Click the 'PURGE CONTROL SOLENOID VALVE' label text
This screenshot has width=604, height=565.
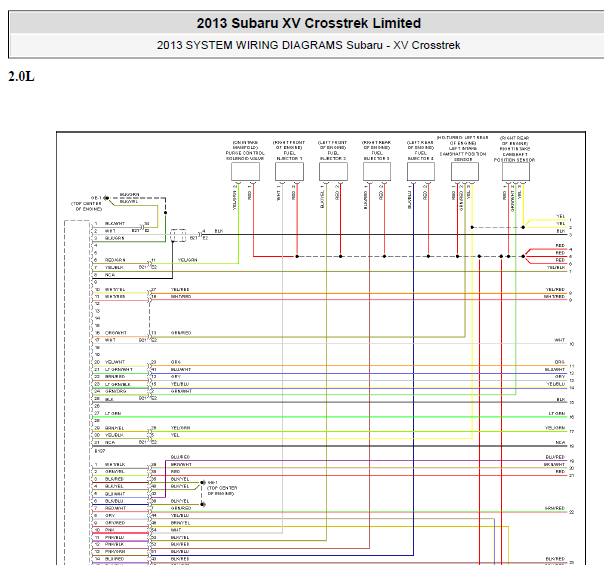245,156
